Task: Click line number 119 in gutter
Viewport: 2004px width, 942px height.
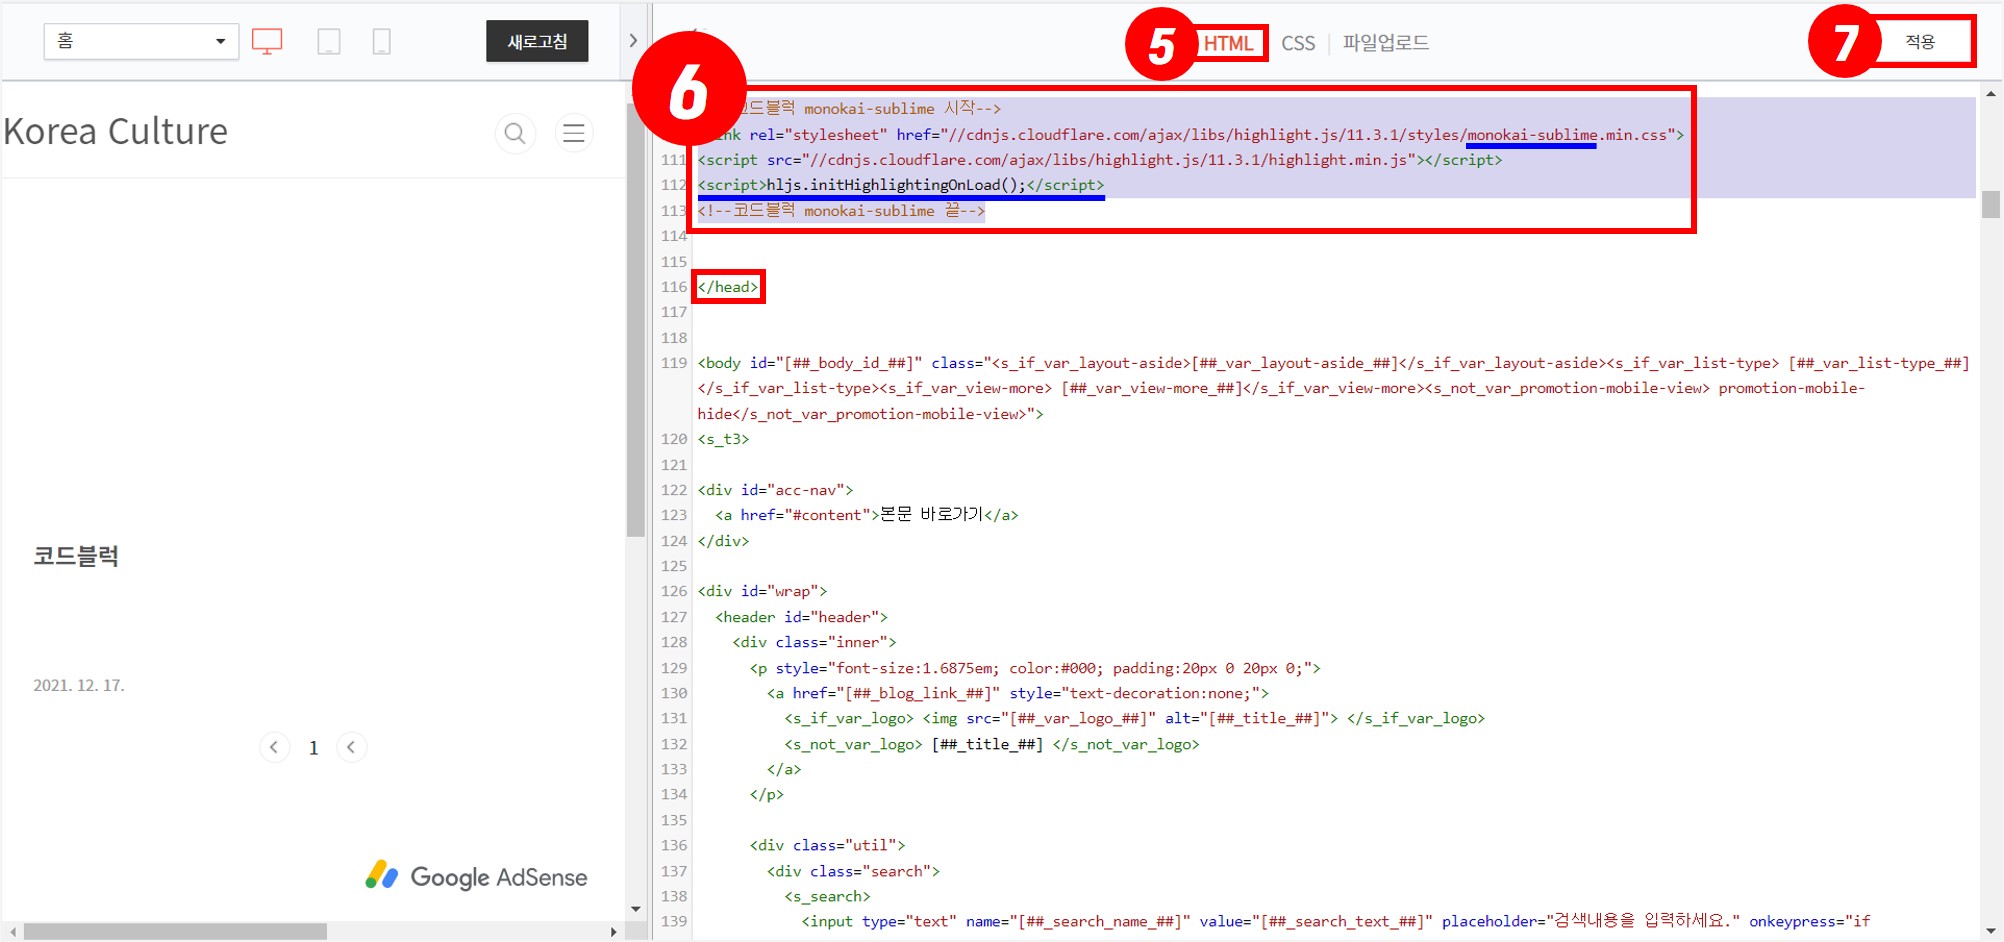Action: click(674, 363)
